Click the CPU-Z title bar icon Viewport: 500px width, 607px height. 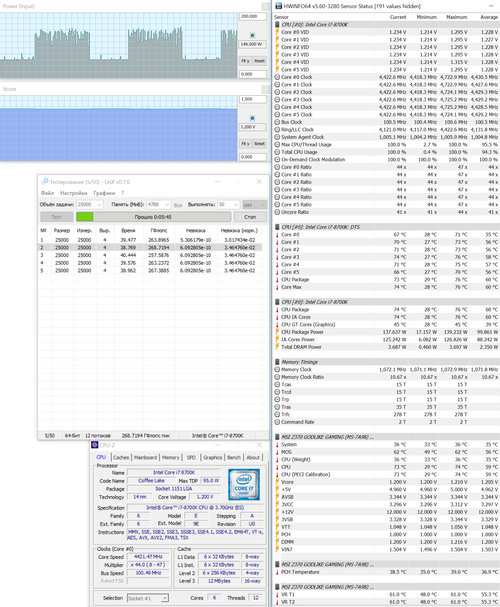[95, 445]
